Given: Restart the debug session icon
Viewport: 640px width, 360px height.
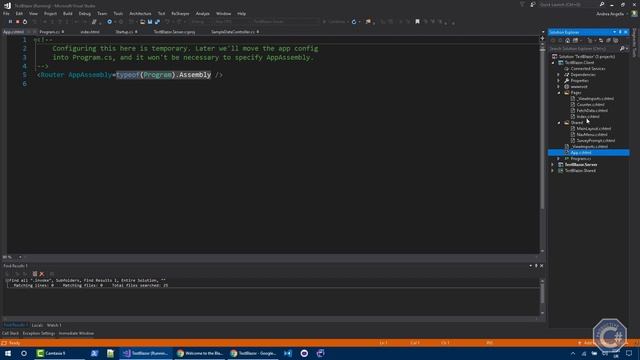Looking at the screenshot, I should (25, 22).
